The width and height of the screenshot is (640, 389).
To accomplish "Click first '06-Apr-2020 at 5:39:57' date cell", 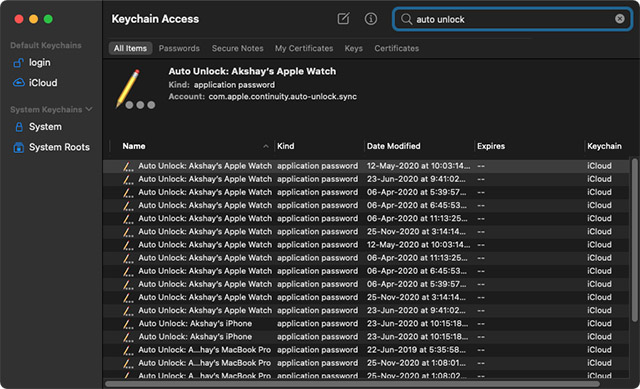I will click(416, 192).
